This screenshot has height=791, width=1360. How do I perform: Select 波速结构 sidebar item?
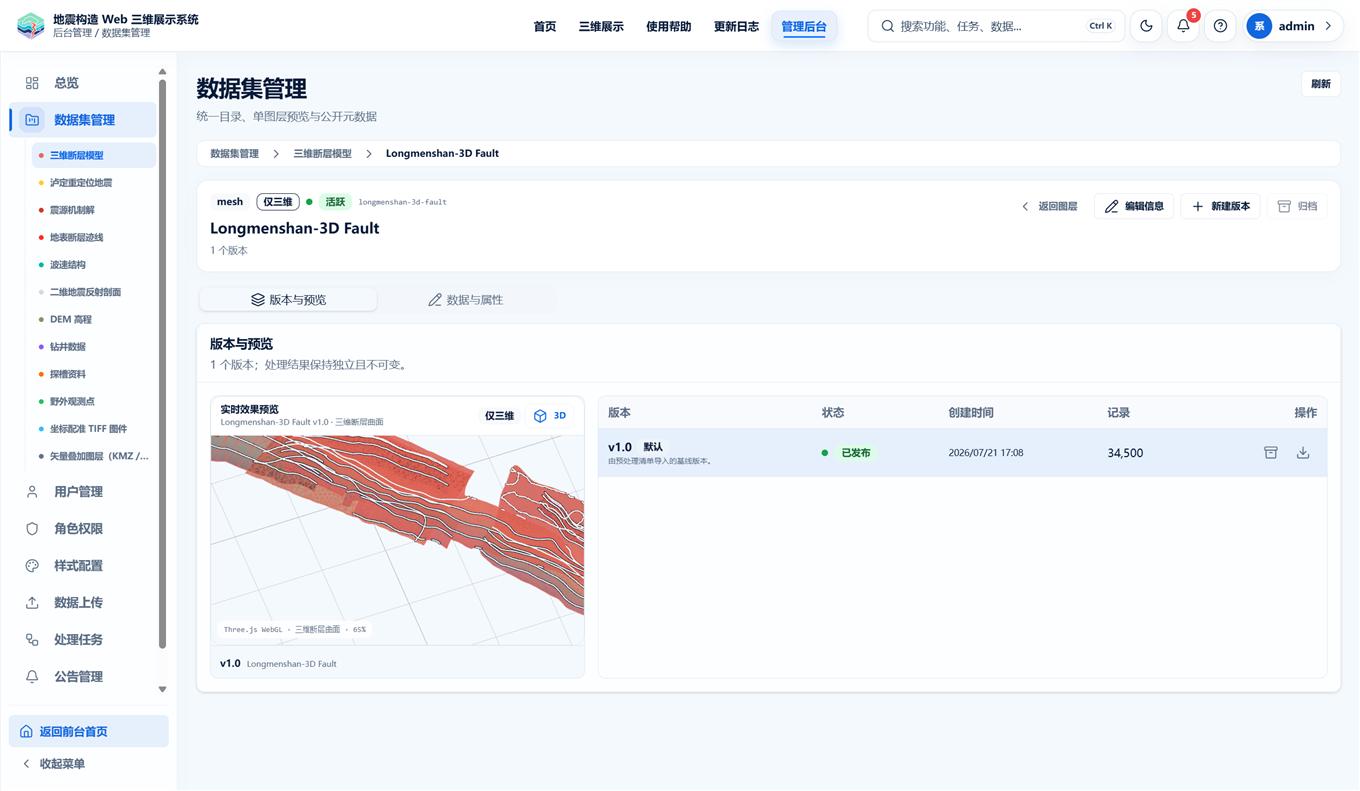tap(94, 265)
